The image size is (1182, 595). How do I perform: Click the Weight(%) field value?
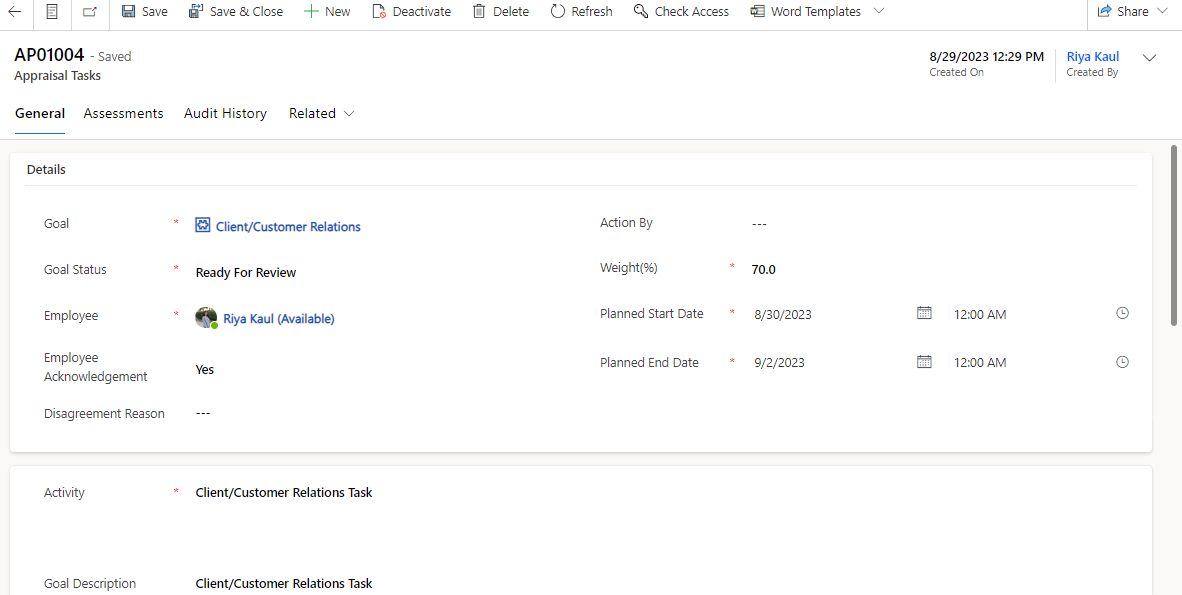[764, 269]
